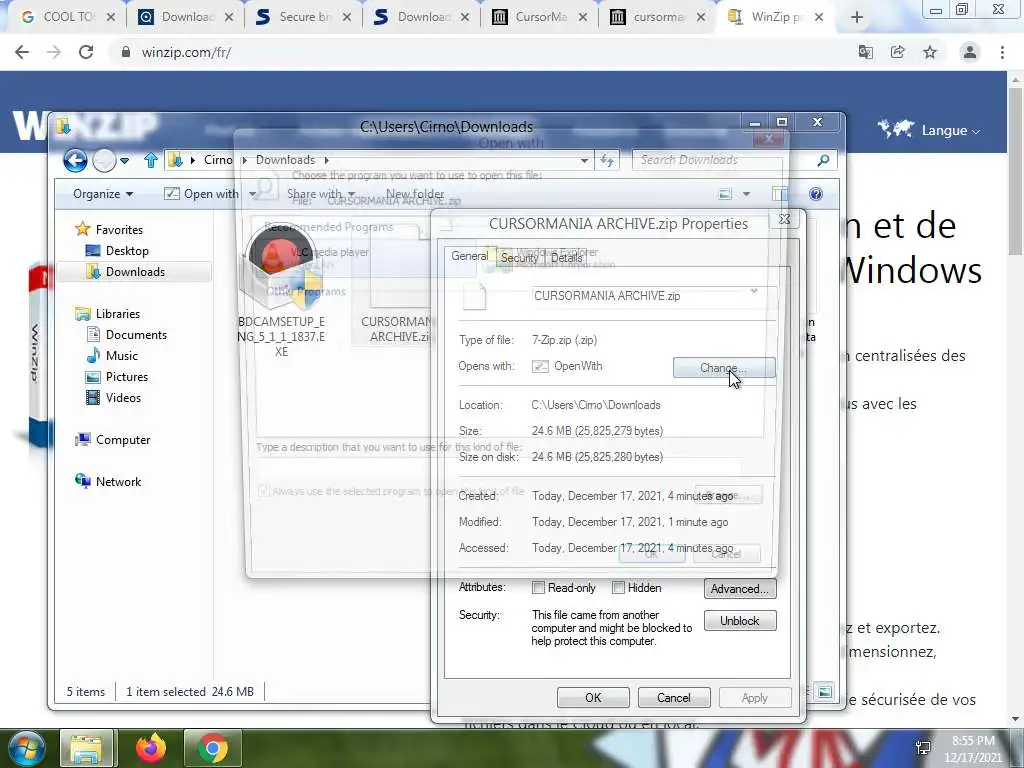Viewport: 1024px width, 768px height.
Task: Click the network tray icon
Action: (923, 748)
